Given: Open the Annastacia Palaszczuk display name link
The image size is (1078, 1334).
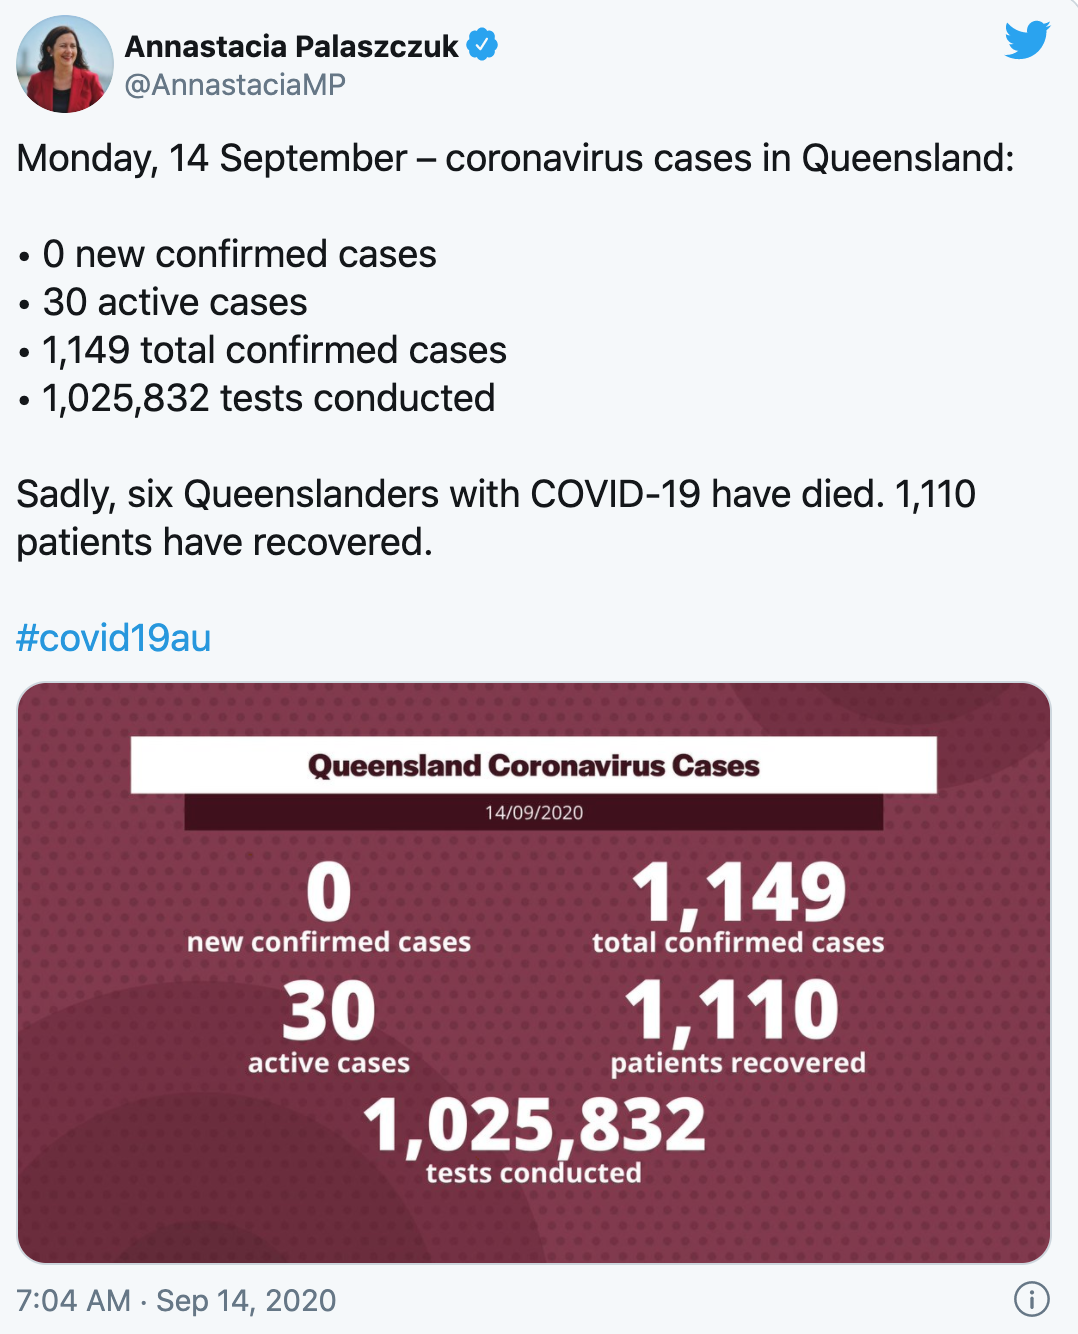Looking at the screenshot, I should click(291, 46).
